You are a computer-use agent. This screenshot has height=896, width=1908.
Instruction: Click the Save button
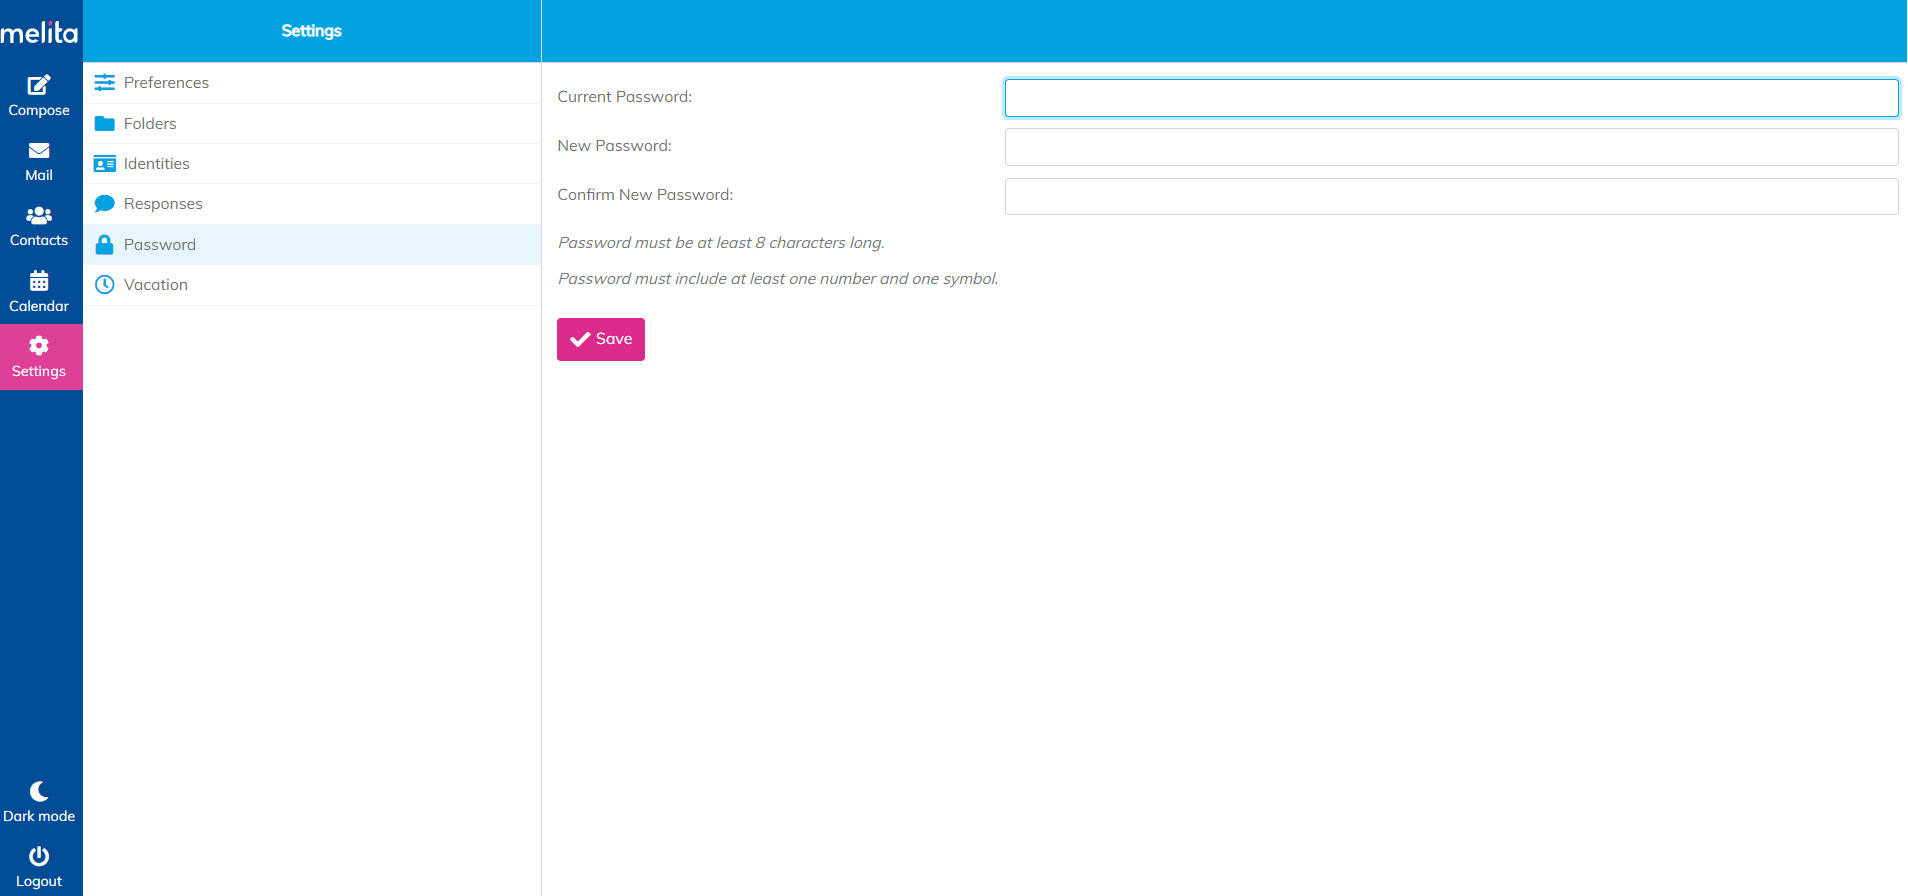601,339
